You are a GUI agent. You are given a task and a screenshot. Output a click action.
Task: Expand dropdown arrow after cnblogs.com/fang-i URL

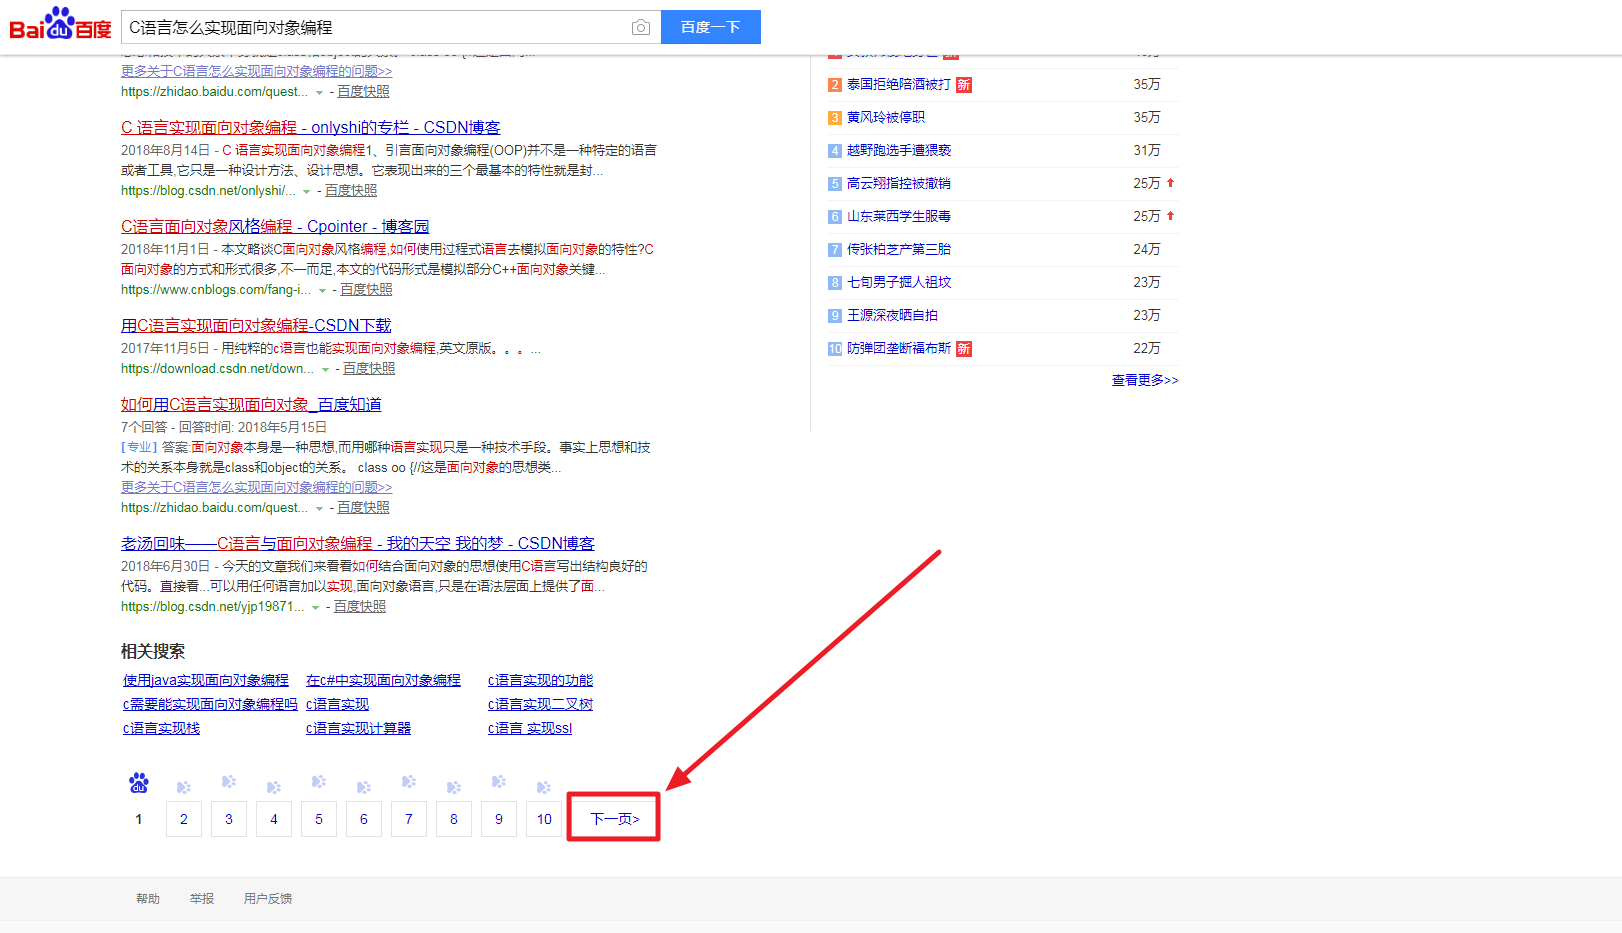tap(322, 291)
